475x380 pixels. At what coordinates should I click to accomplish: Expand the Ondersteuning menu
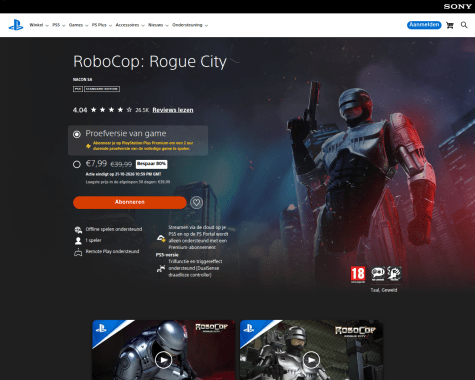point(190,25)
